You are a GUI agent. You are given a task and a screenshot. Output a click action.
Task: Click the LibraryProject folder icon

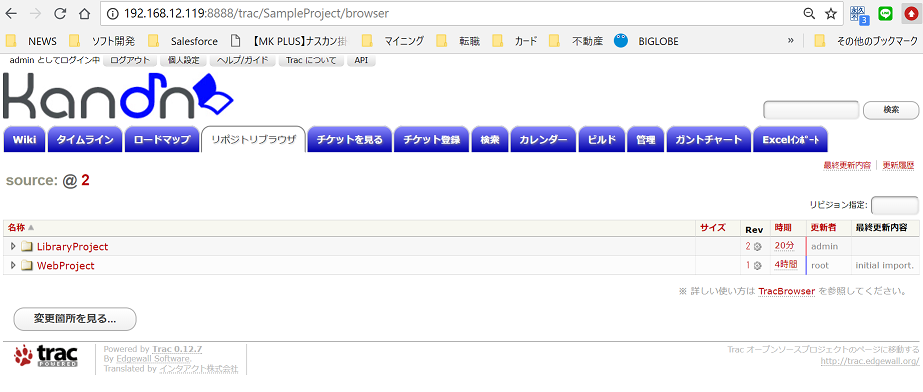point(26,247)
